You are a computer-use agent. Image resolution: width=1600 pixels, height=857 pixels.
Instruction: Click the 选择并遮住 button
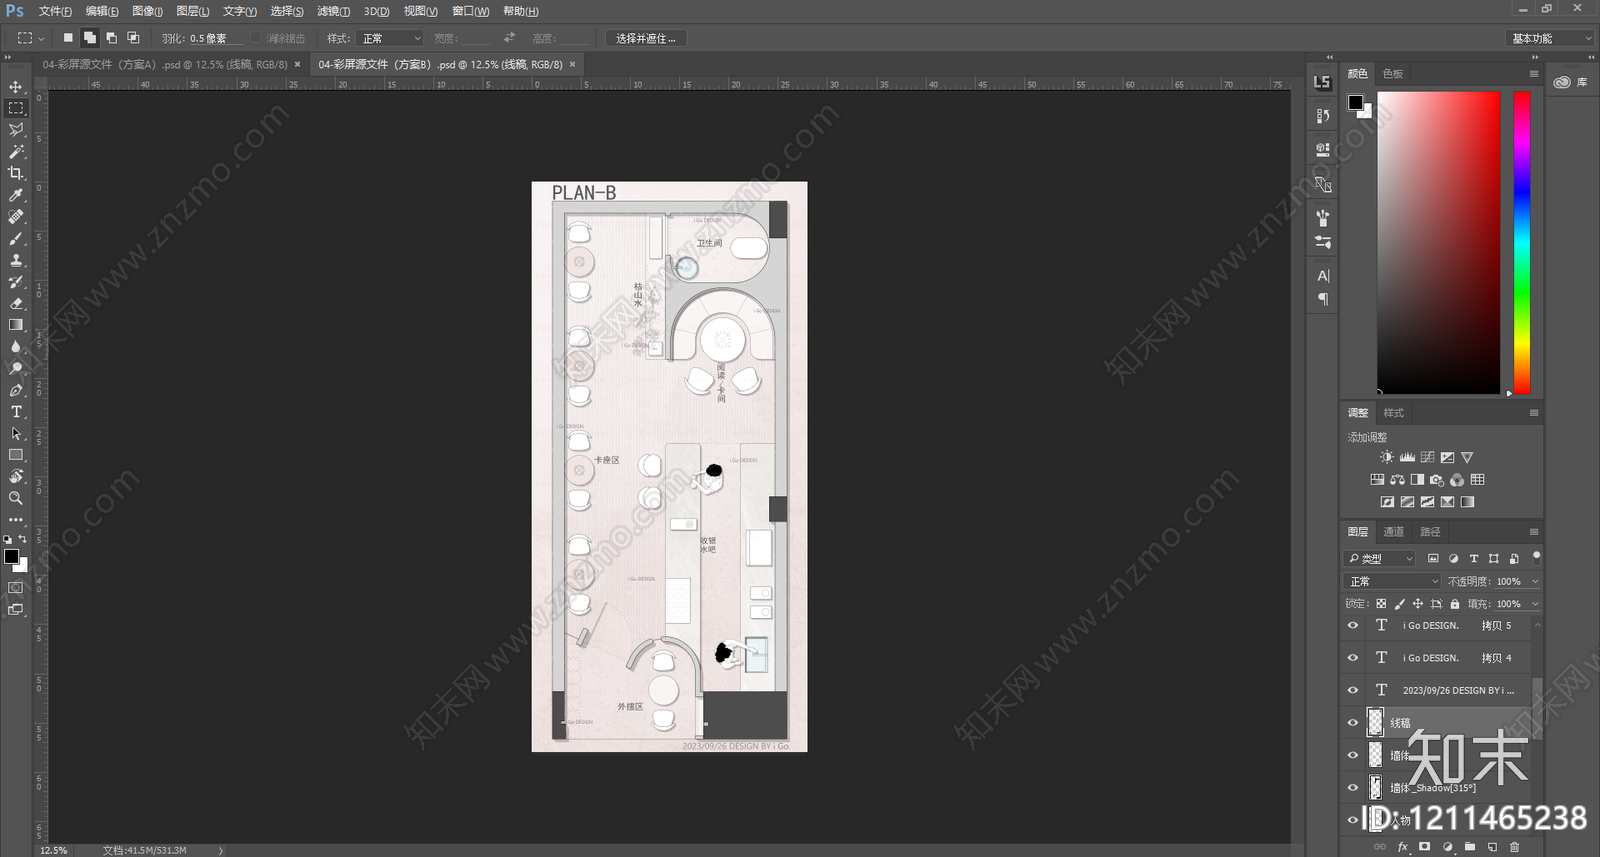click(645, 38)
